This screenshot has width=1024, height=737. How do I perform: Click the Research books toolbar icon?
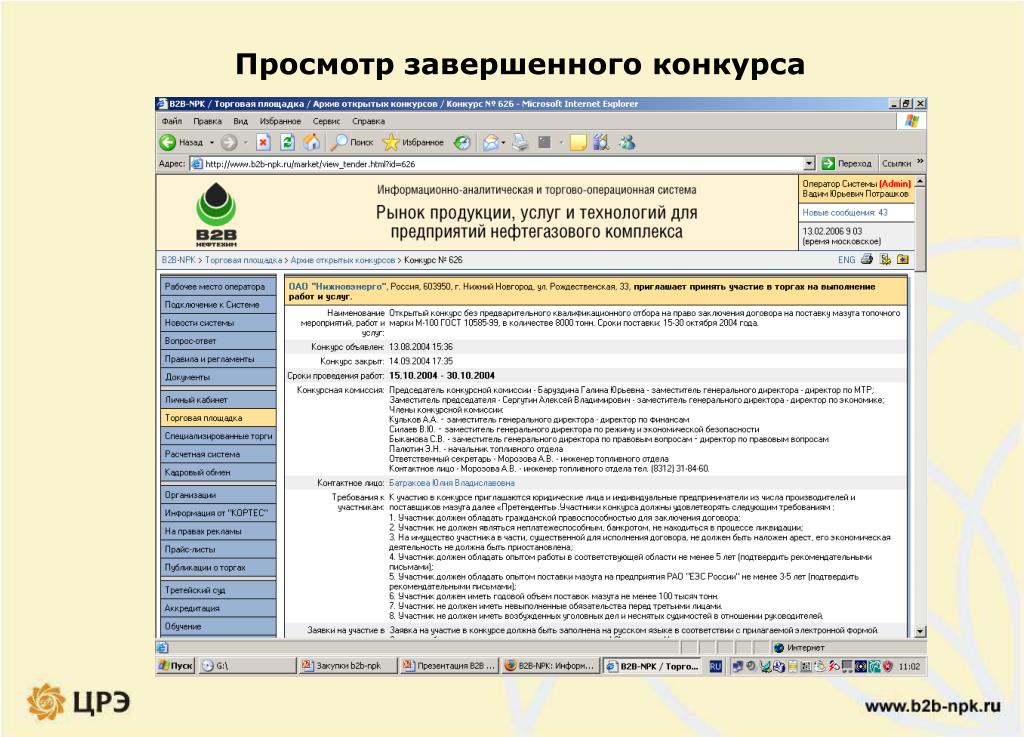pyautogui.click(x=601, y=142)
